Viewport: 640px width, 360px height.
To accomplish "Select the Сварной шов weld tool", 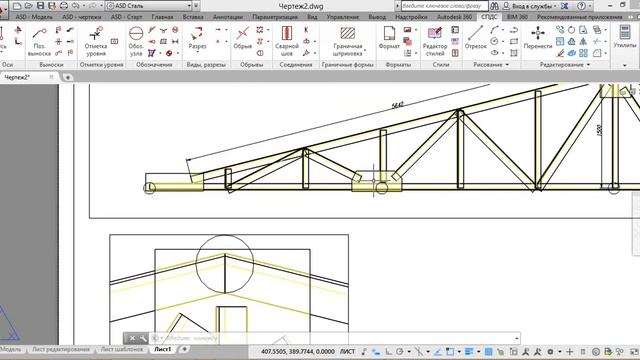I will [287, 41].
